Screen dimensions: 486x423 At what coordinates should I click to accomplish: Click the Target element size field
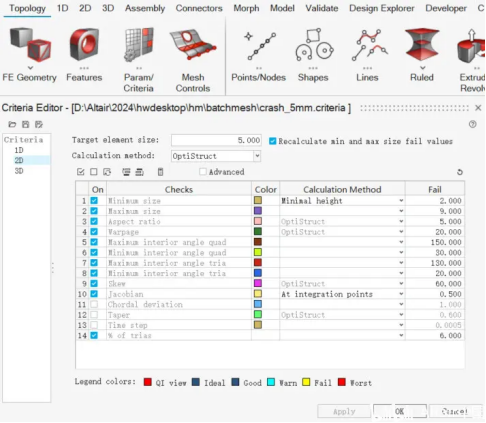[216, 140]
